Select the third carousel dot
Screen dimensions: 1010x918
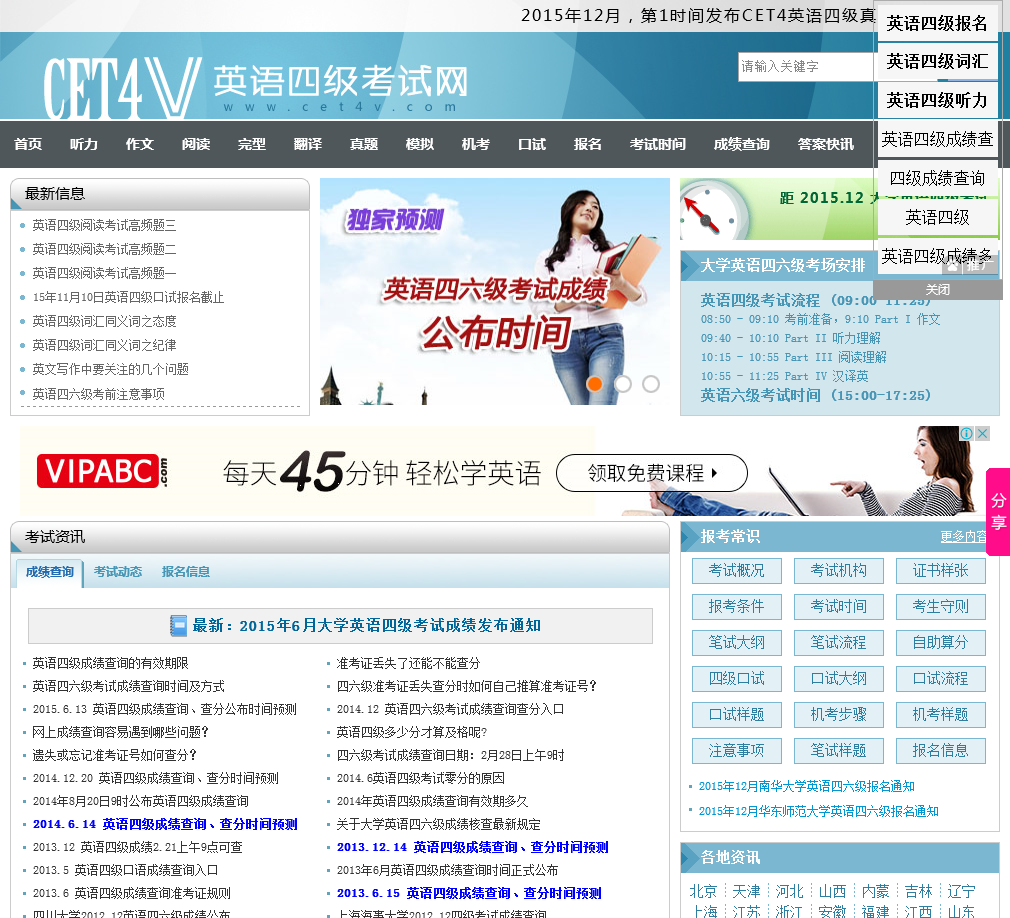pos(651,384)
